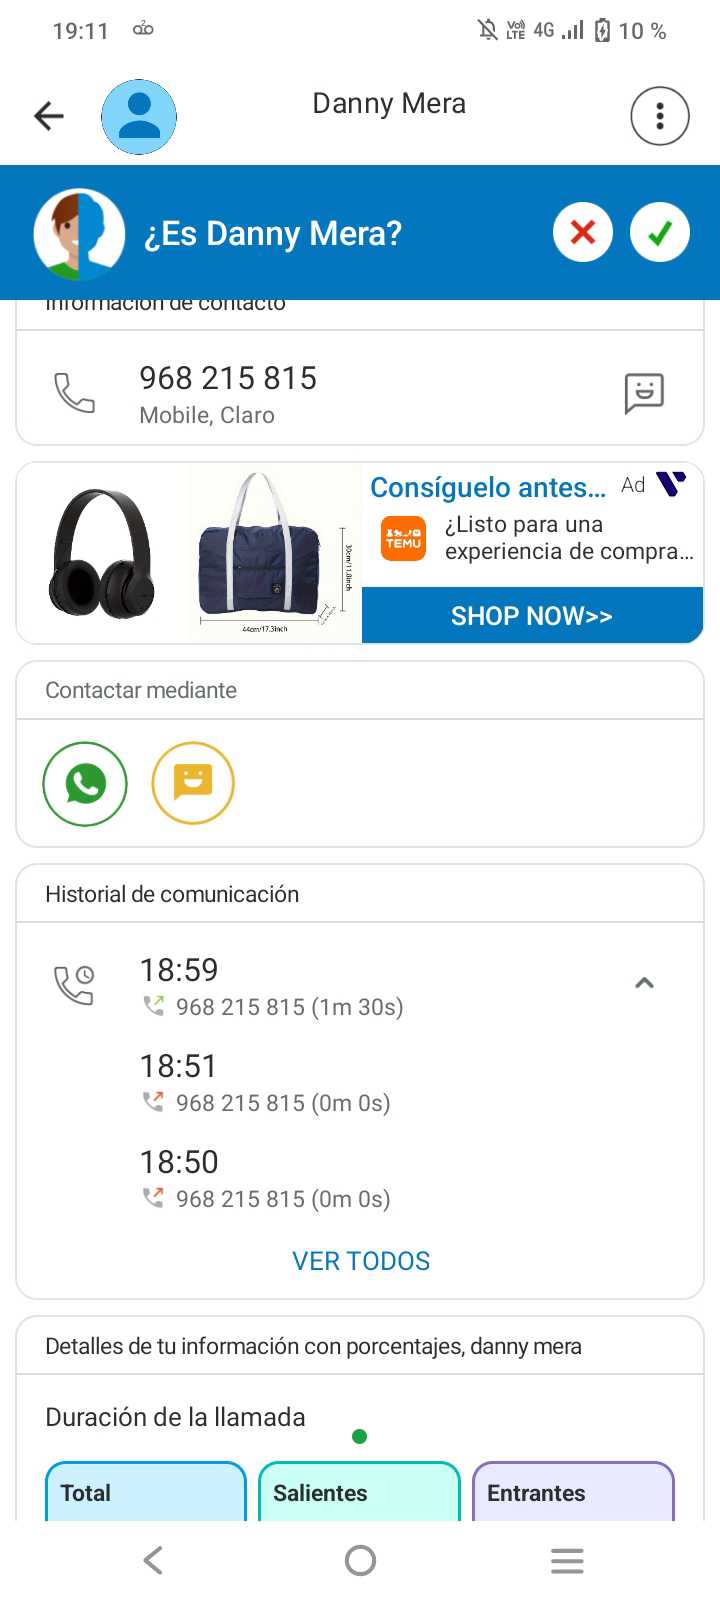Tap VER TODOS to view all calls
This screenshot has height=1600, width=720.
(361, 1261)
